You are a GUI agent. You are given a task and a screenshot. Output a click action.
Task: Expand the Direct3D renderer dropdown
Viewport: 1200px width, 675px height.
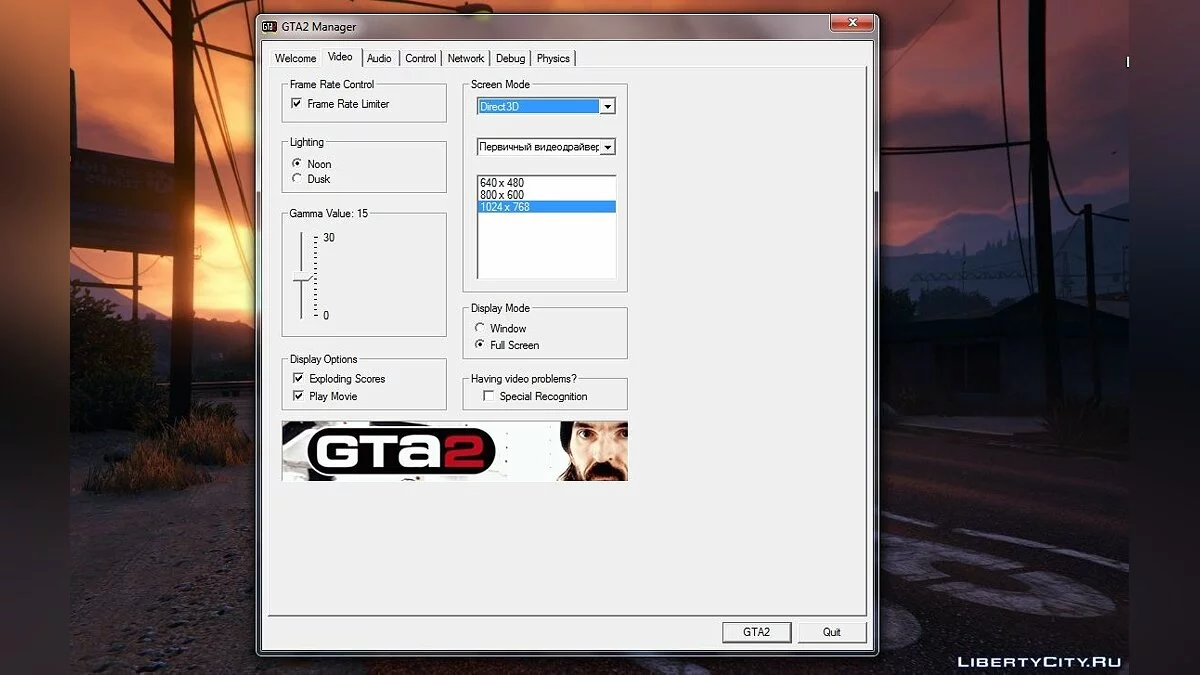coord(607,106)
